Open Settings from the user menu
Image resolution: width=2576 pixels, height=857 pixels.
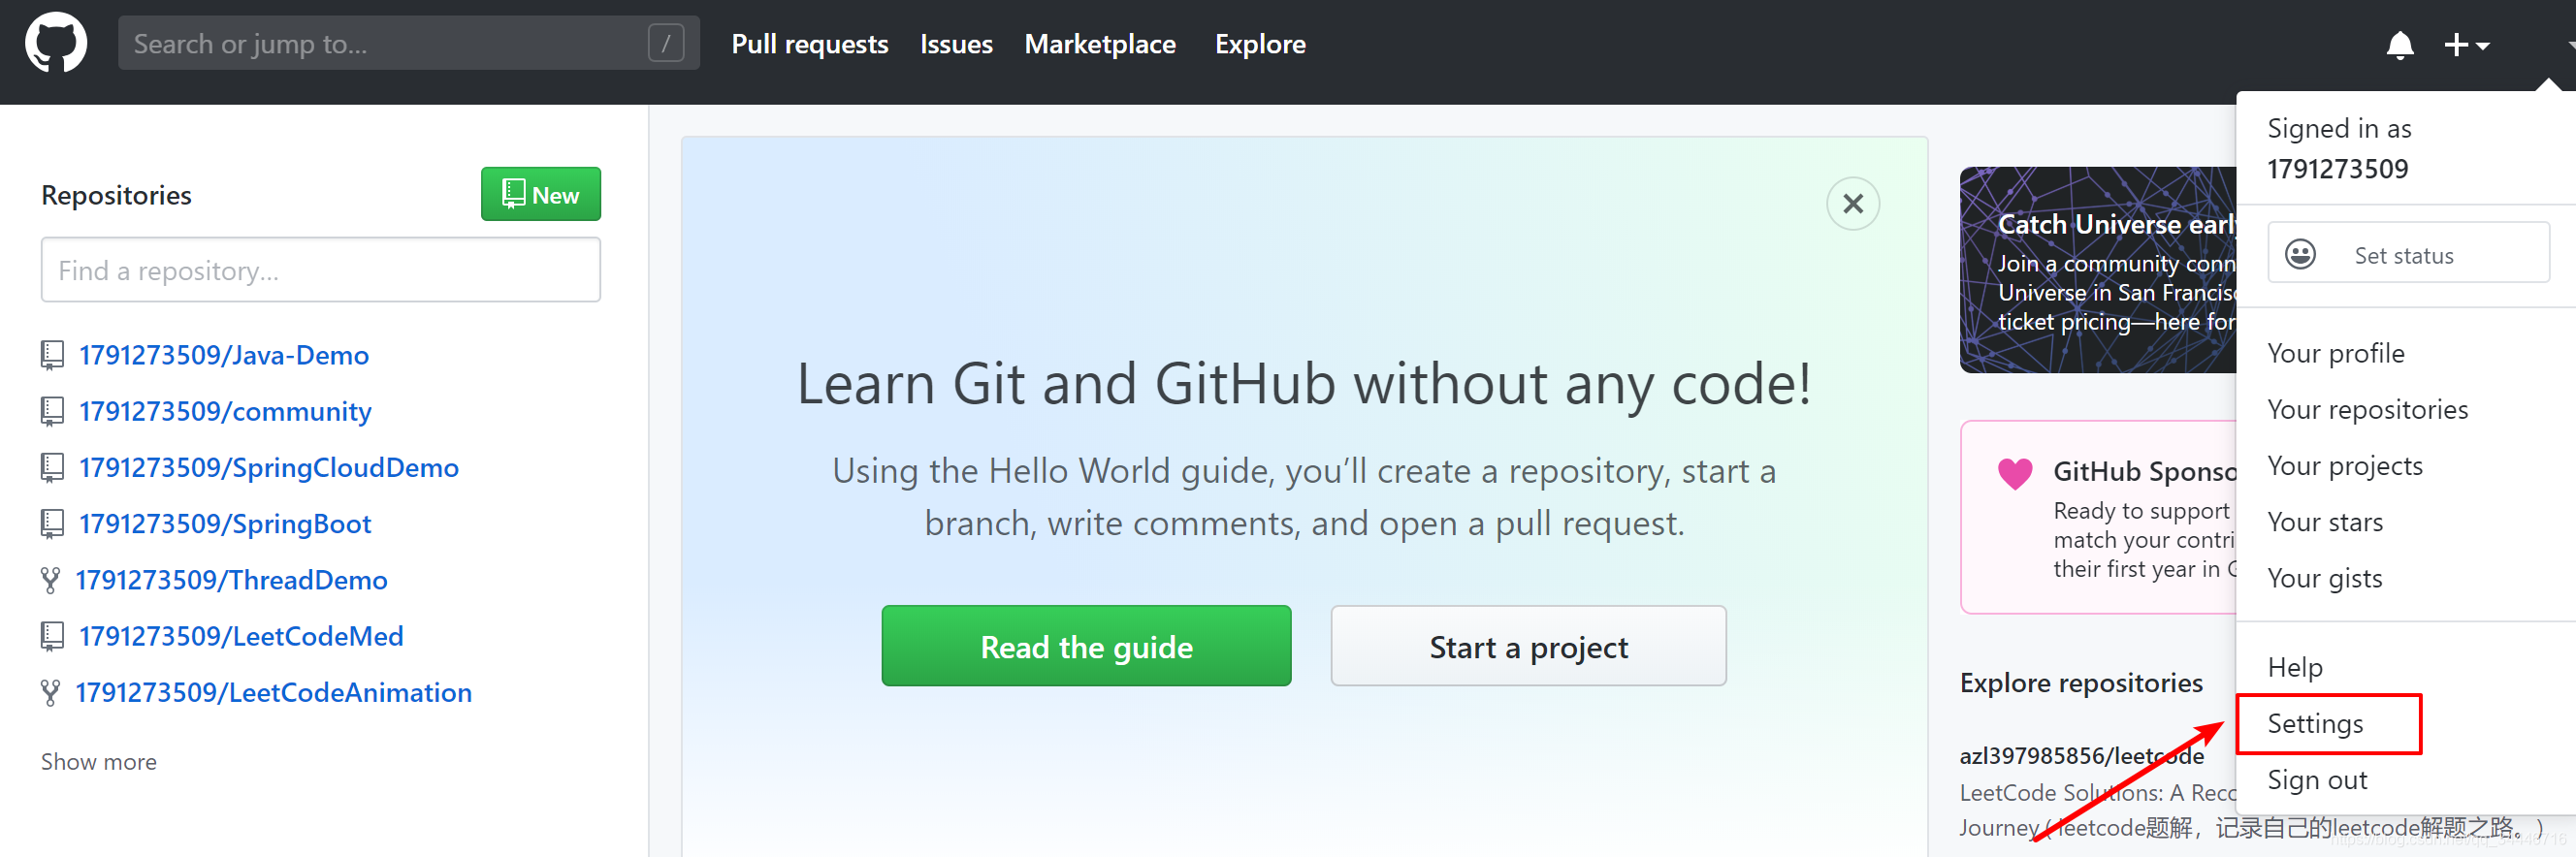2315,723
